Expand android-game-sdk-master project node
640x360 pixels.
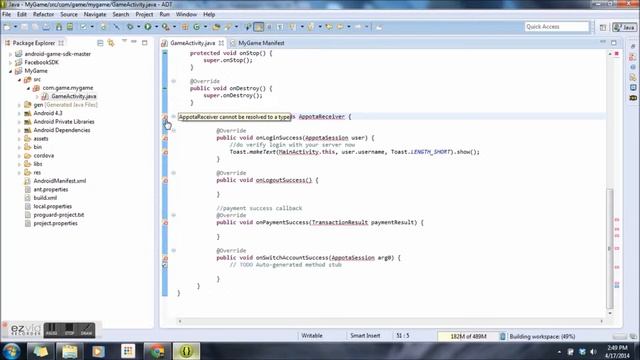(11, 54)
